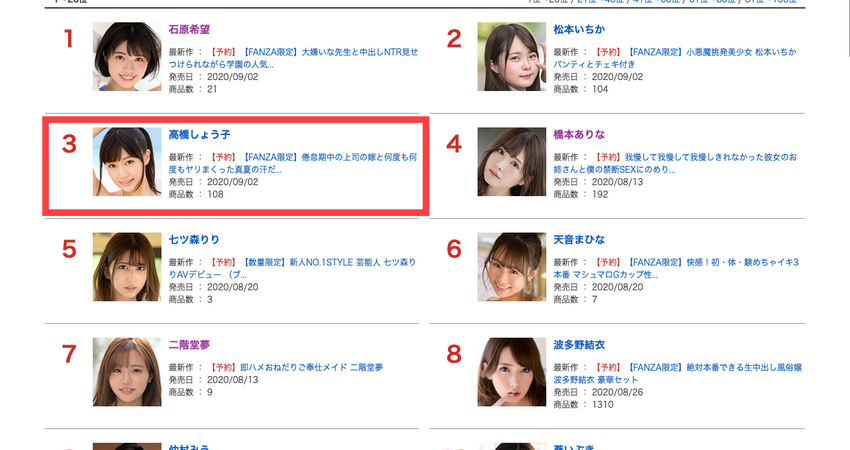
Task: Open the rank 8 profile thumbnail
Action: coord(512,372)
